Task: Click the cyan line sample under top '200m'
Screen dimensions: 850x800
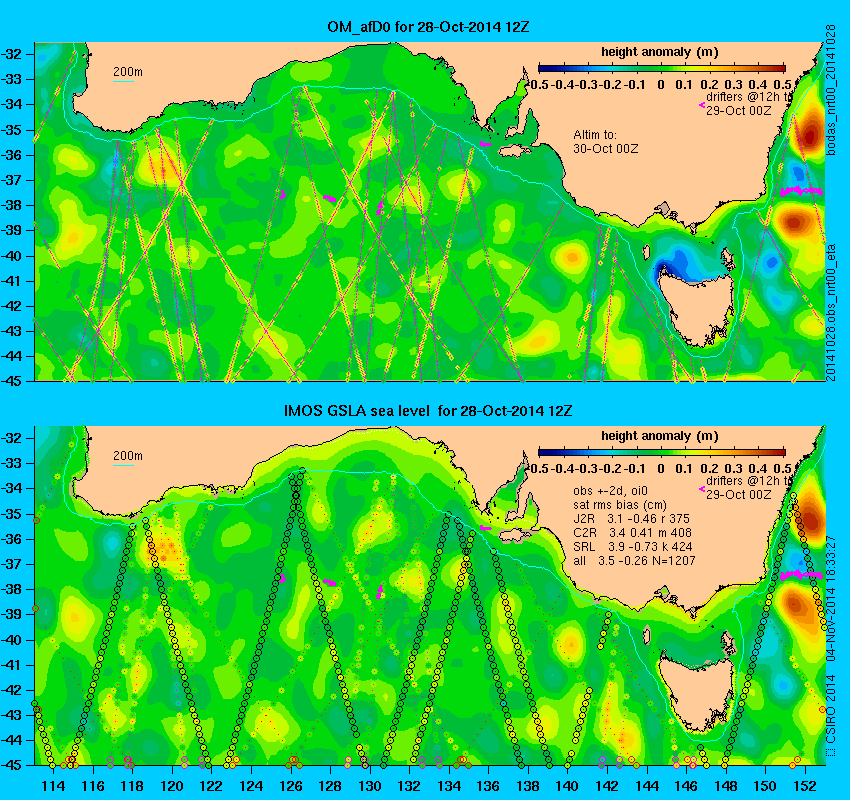Action: (123, 81)
